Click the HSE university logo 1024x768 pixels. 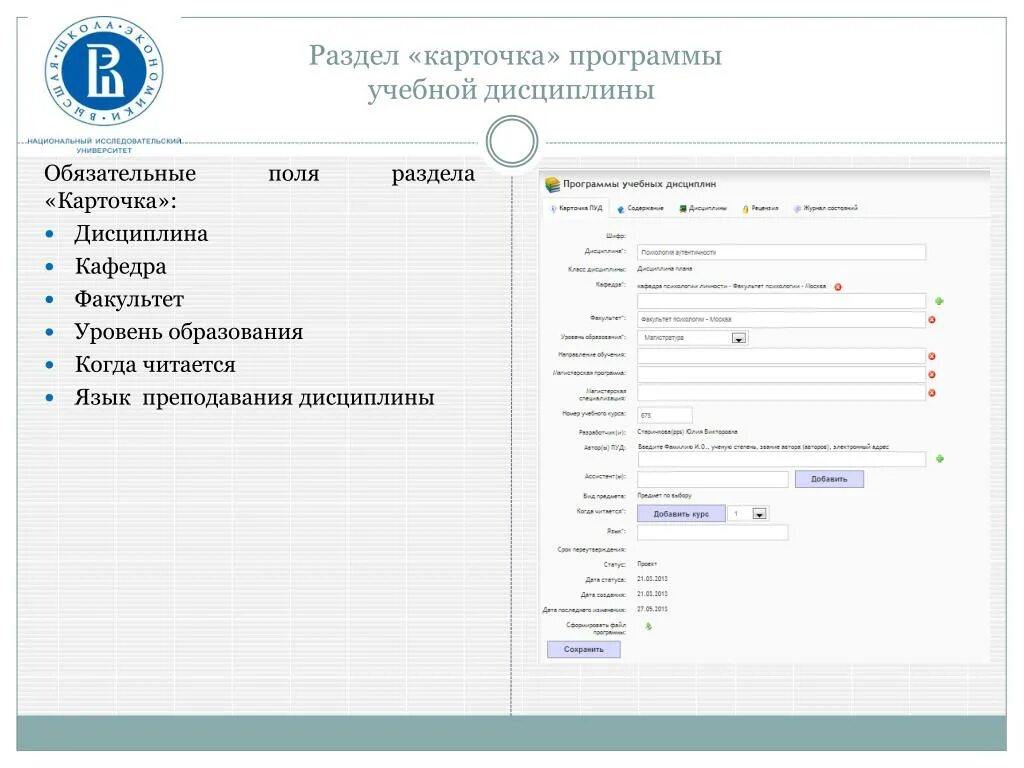coord(104,71)
